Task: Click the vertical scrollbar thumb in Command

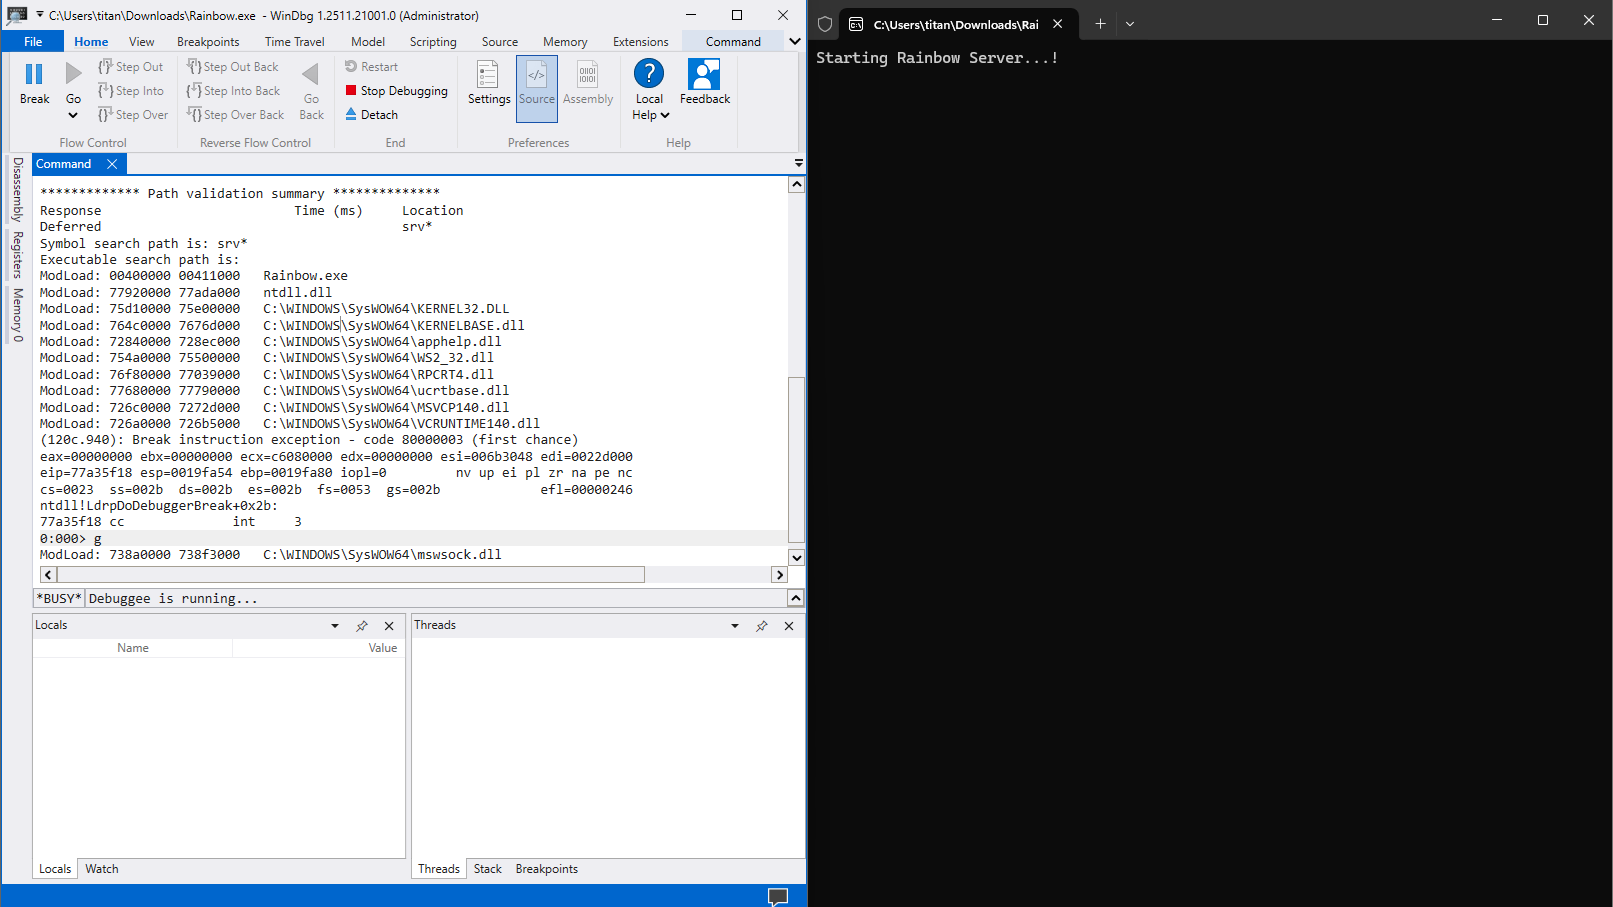Action: [796, 459]
